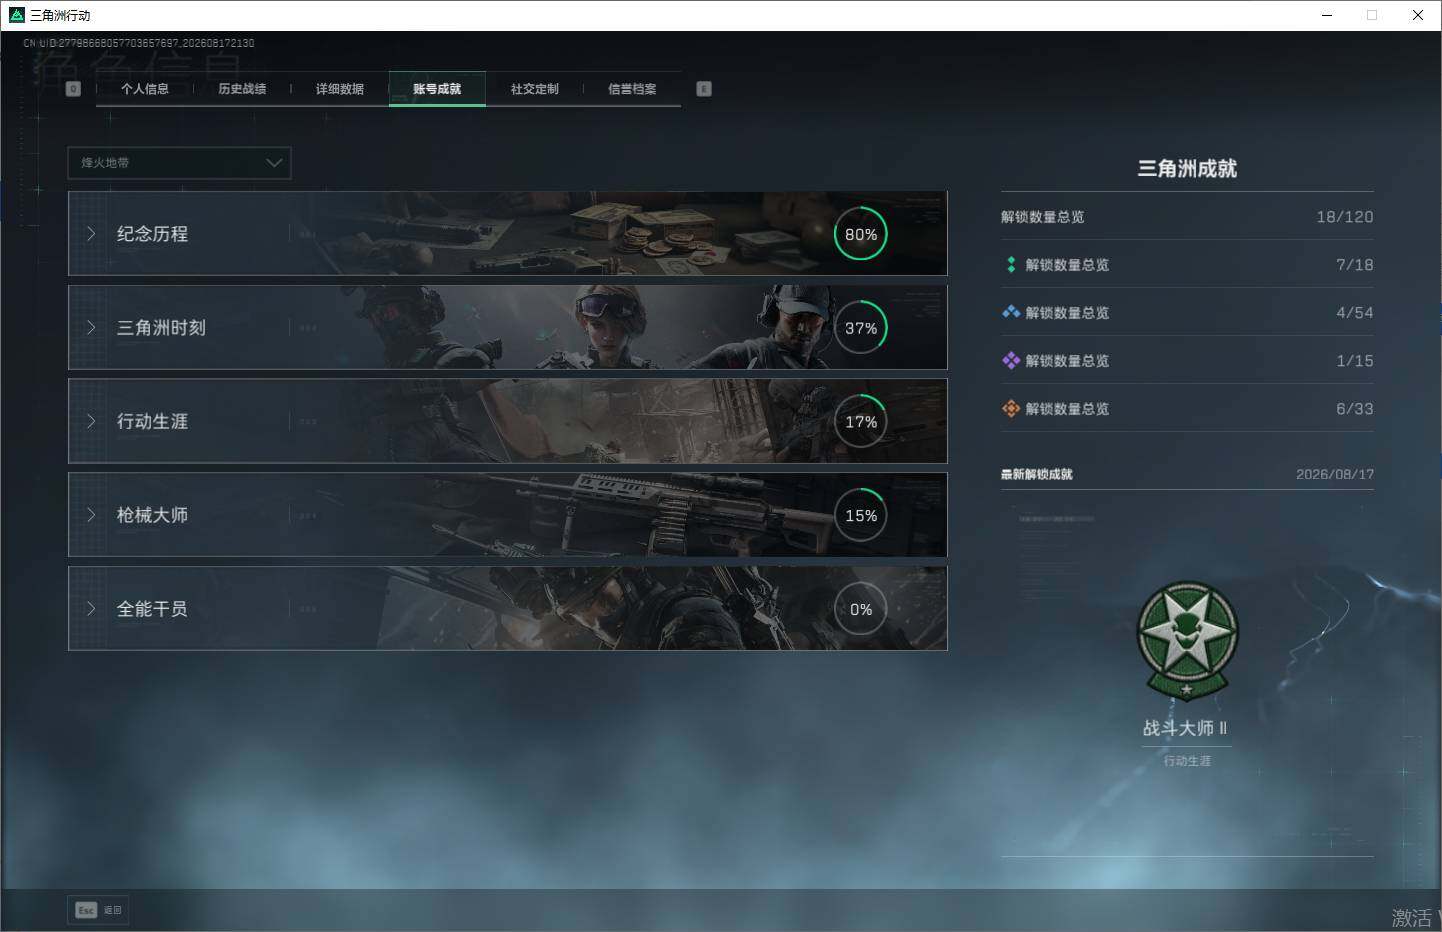The height and width of the screenshot is (932, 1442).
Task: Click the 解锁数量总览 label of 18/120
Action: (1043, 217)
